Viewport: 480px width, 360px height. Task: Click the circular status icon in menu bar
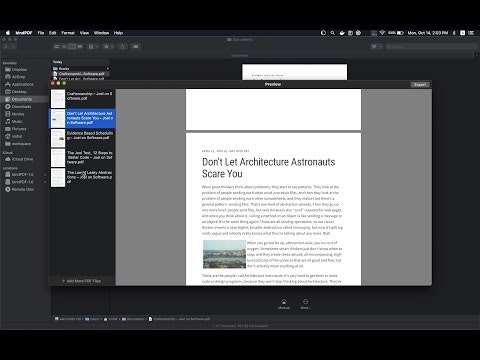tap(323, 33)
